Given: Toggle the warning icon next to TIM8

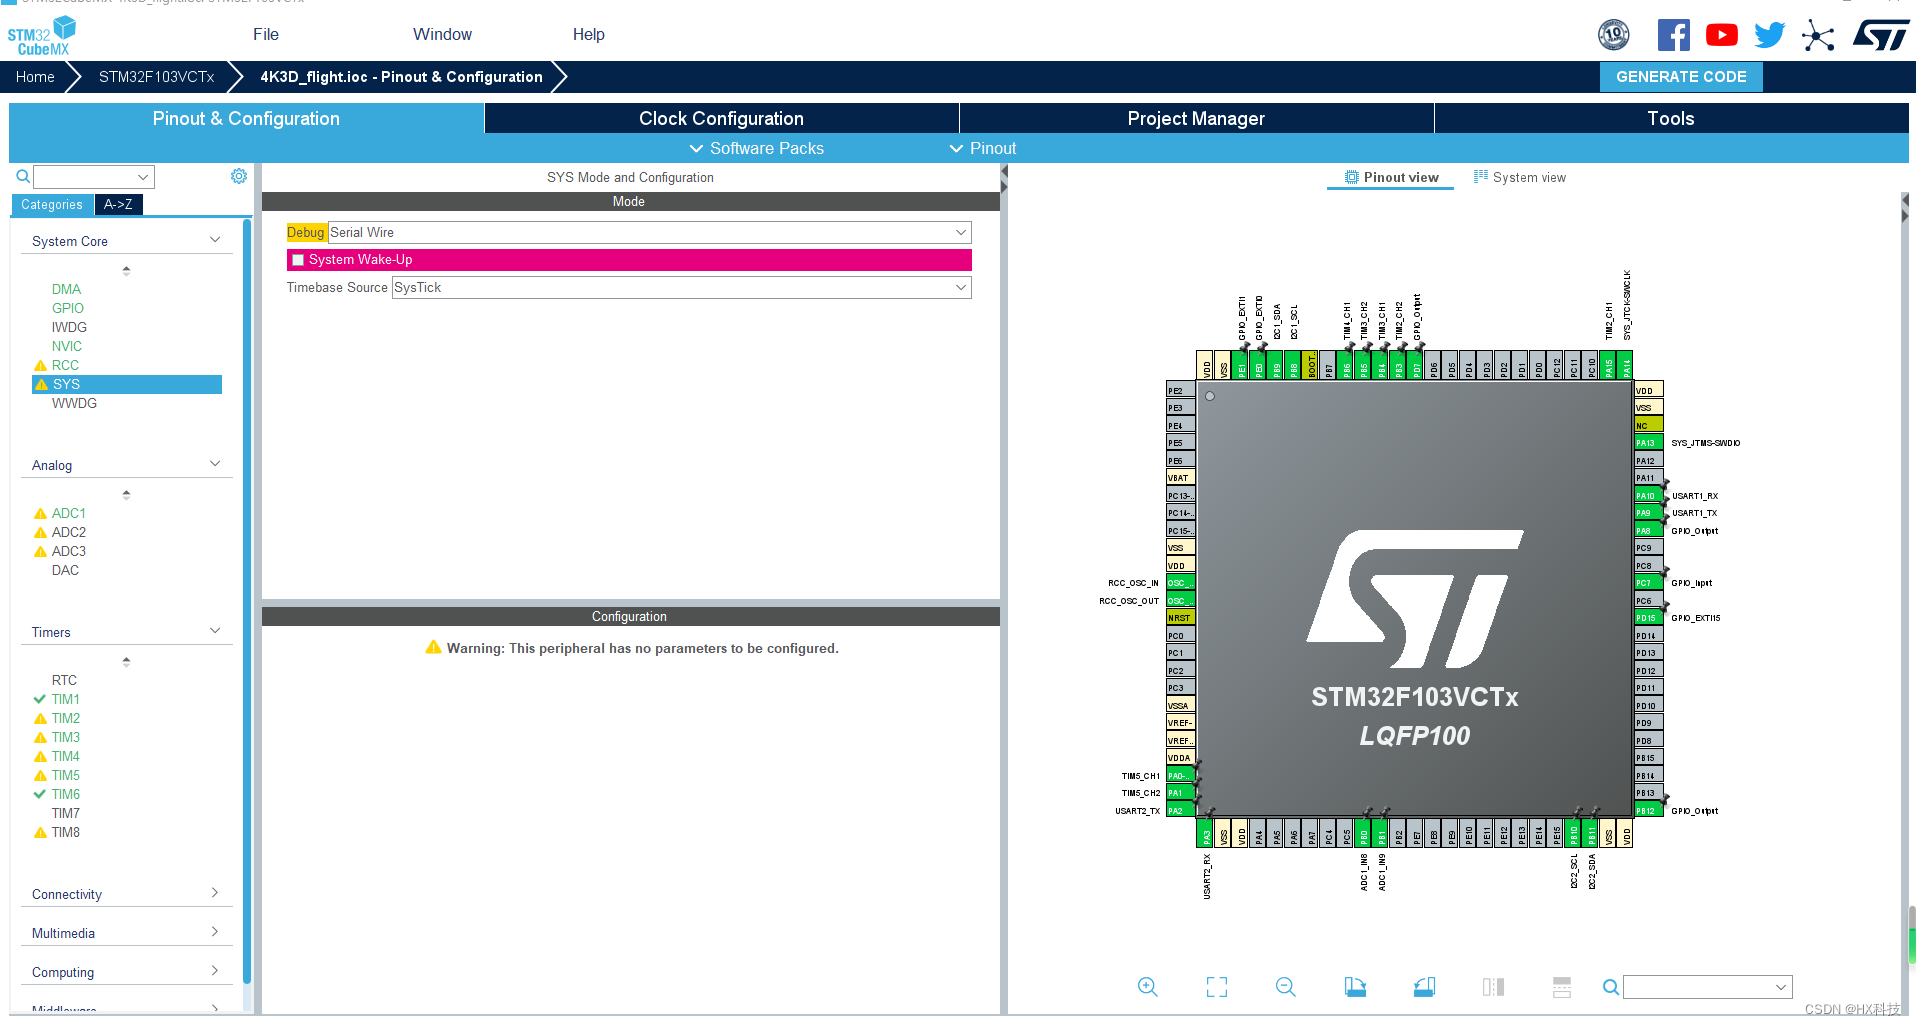Looking at the screenshot, I should pyautogui.click(x=40, y=831).
